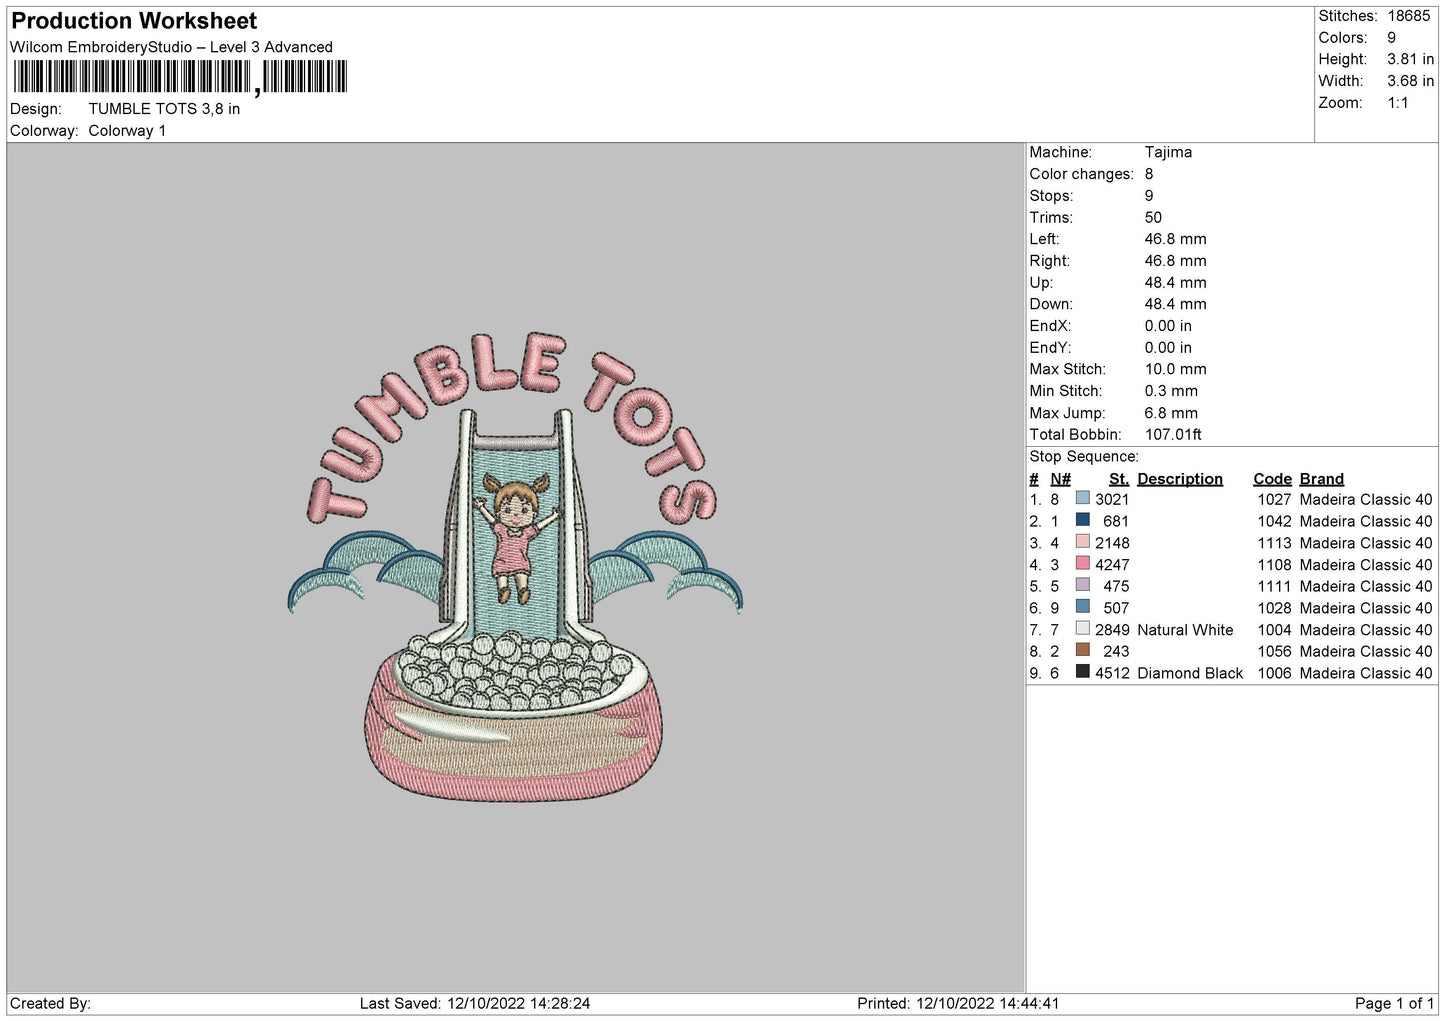The width and height of the screenshot is (1445, 1021).
Task: Click the height value '3.81 in'
Action: tap(1410, 59)
